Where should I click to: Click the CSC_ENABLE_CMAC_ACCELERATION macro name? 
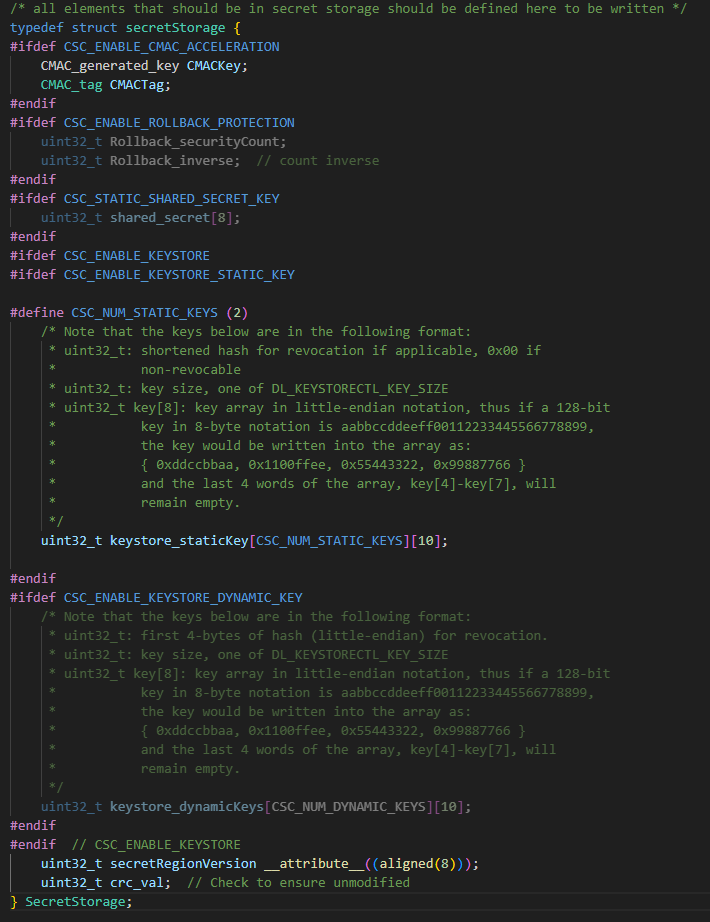point(171,46)
